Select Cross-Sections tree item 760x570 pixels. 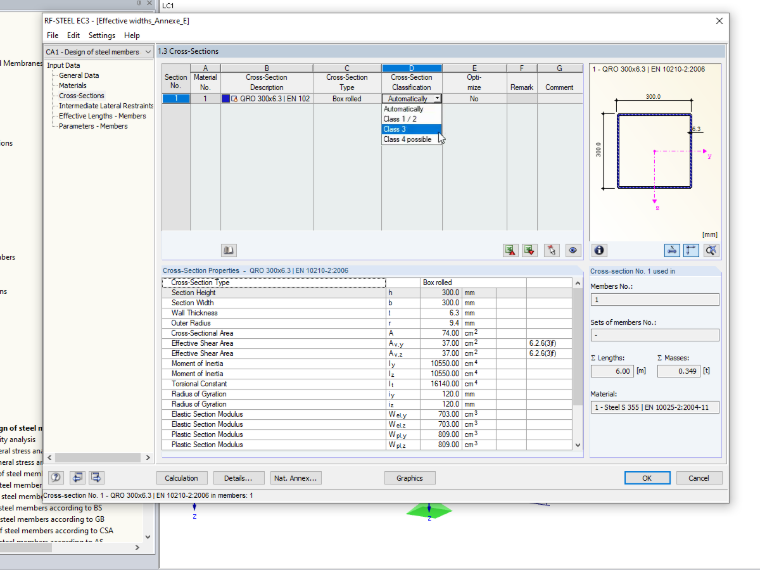tap(81, 95)
